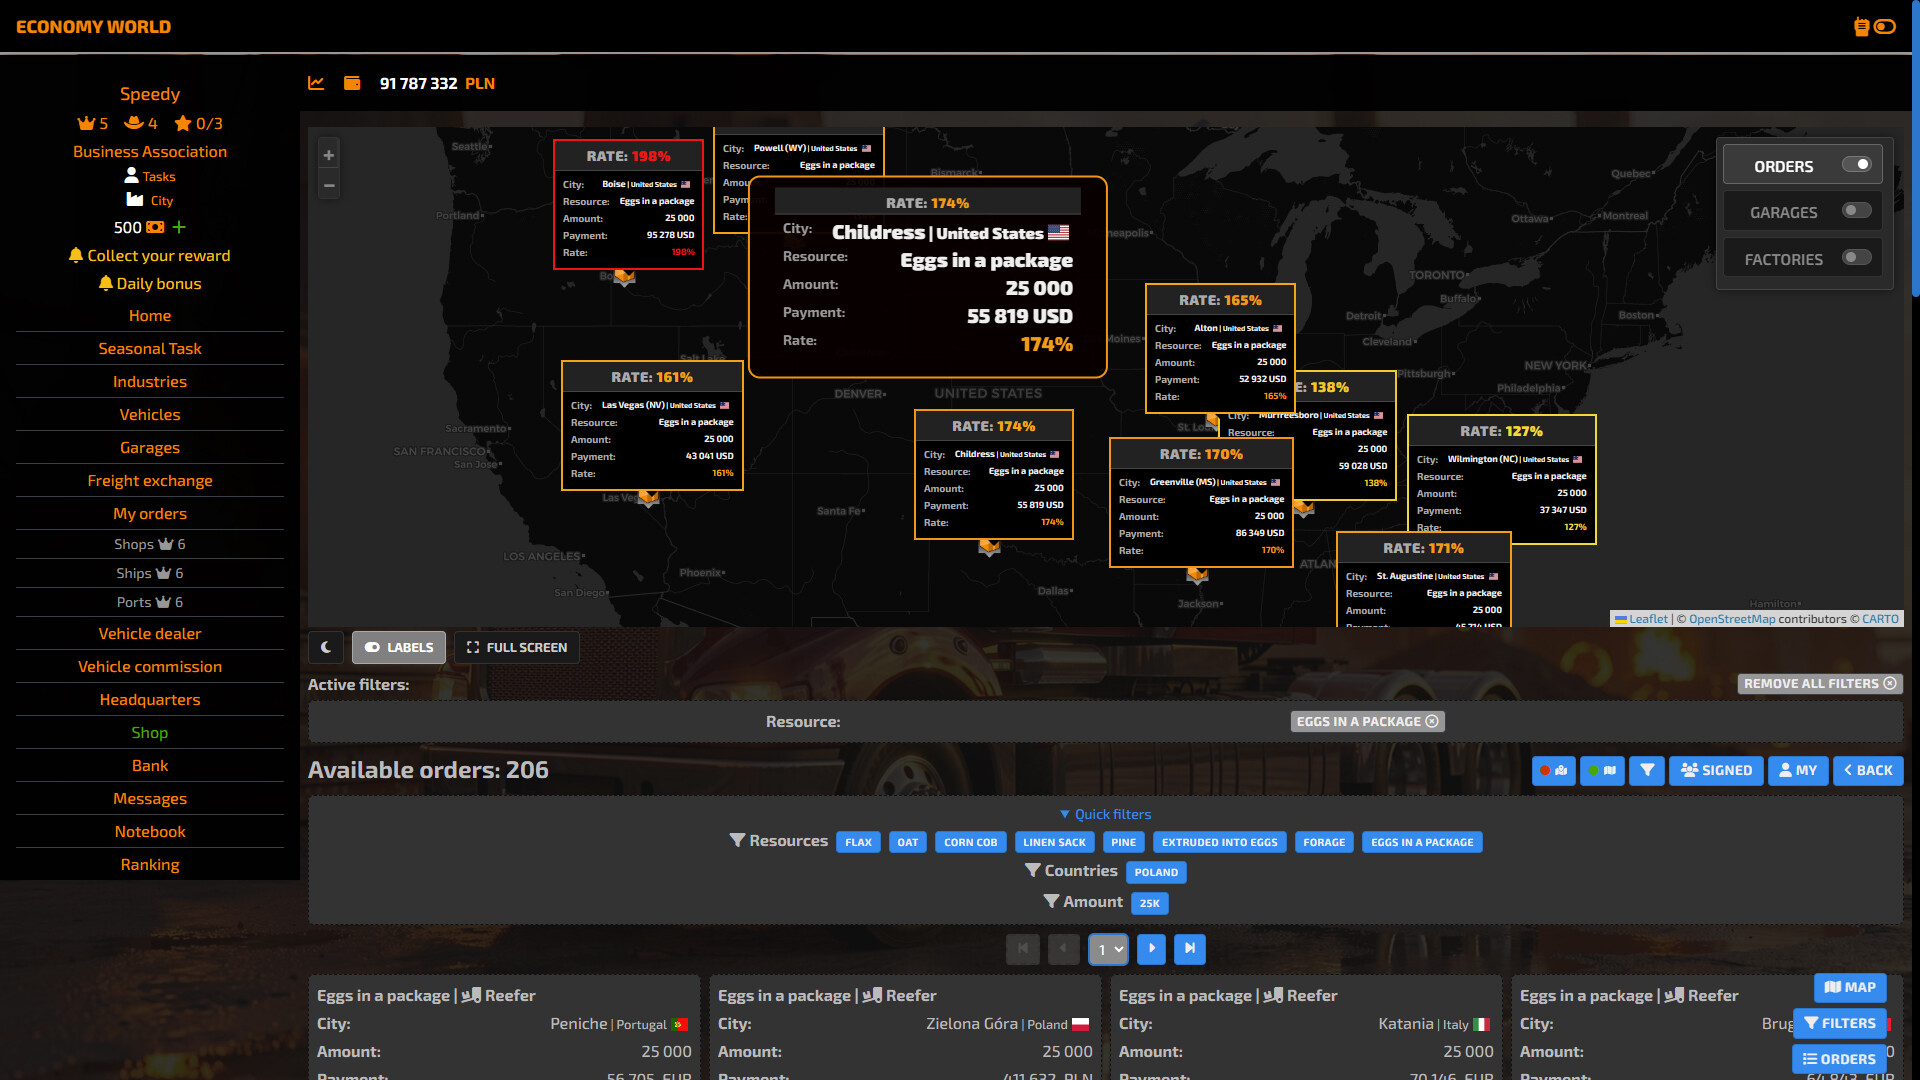Enable the GARAGES map toggle
Image resolution: width=1920 pixels, height=1080 pixels.
[1857, 211]
